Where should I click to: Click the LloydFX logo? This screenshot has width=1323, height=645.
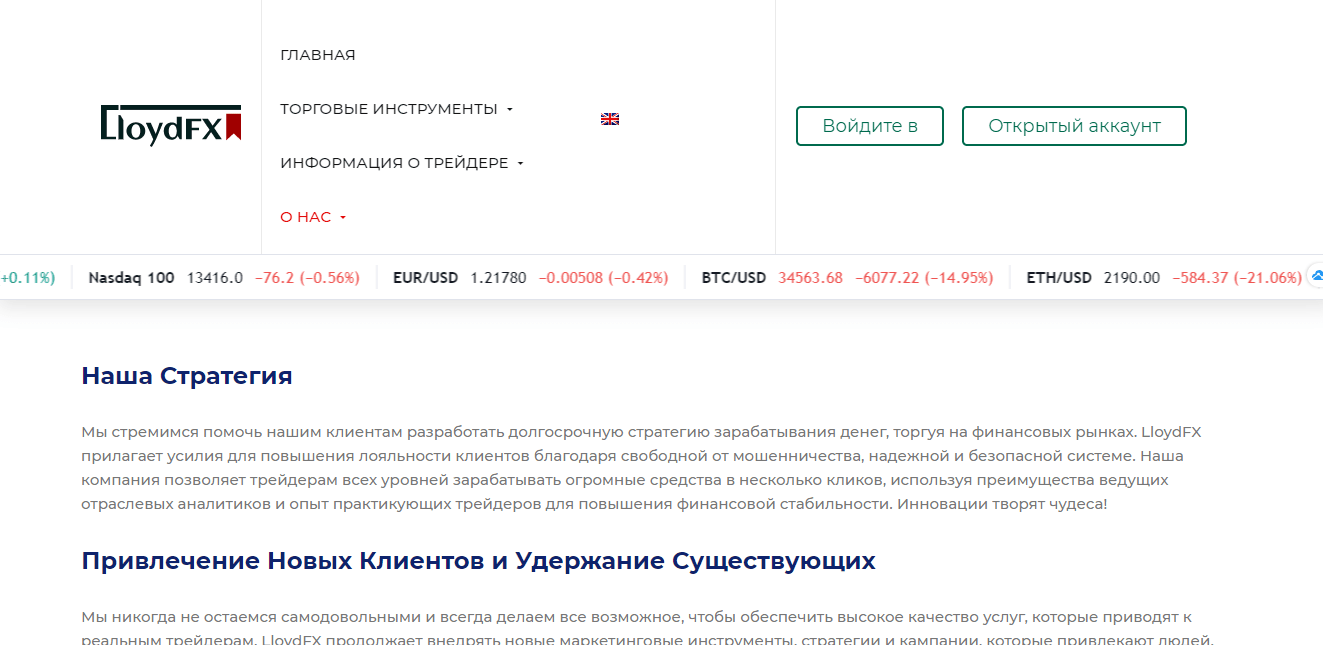(x=171, y=125)
